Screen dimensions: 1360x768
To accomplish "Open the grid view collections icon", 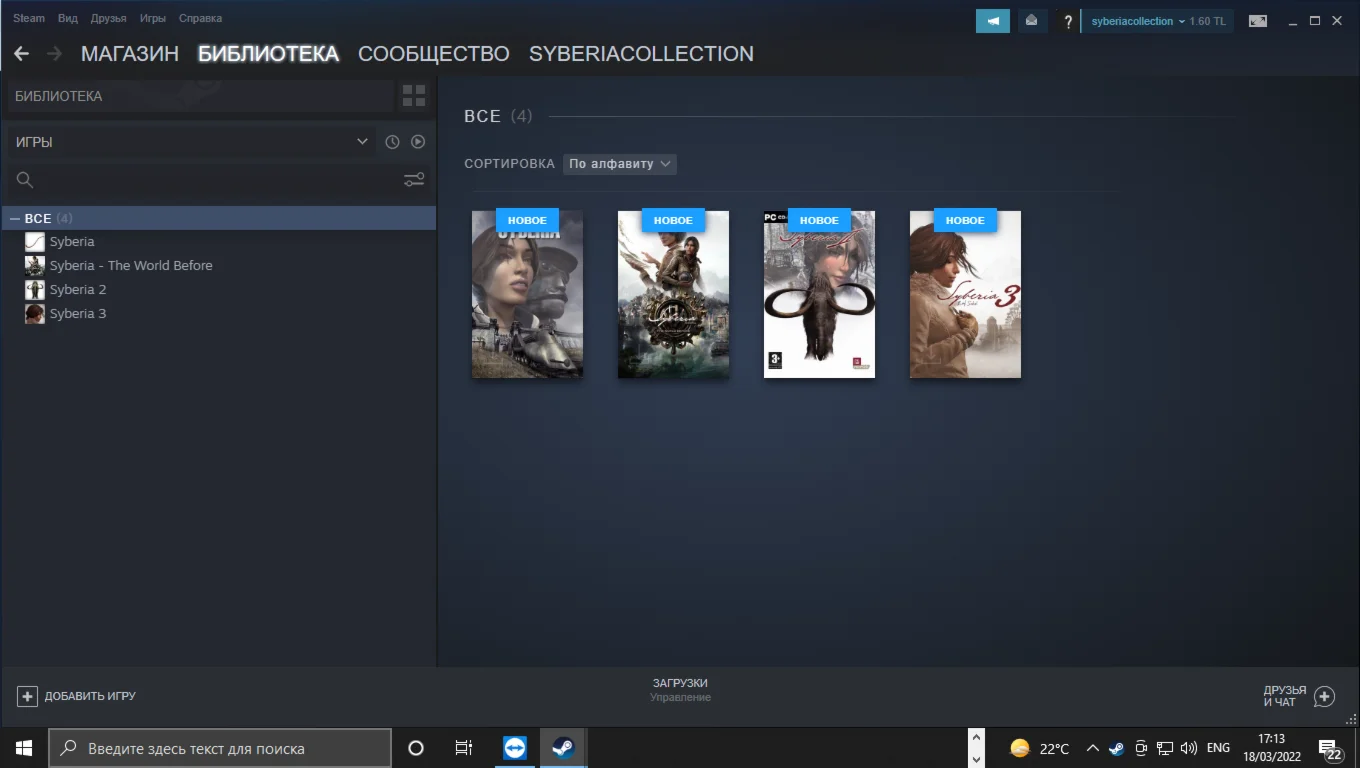I will (x=414, y=96).
